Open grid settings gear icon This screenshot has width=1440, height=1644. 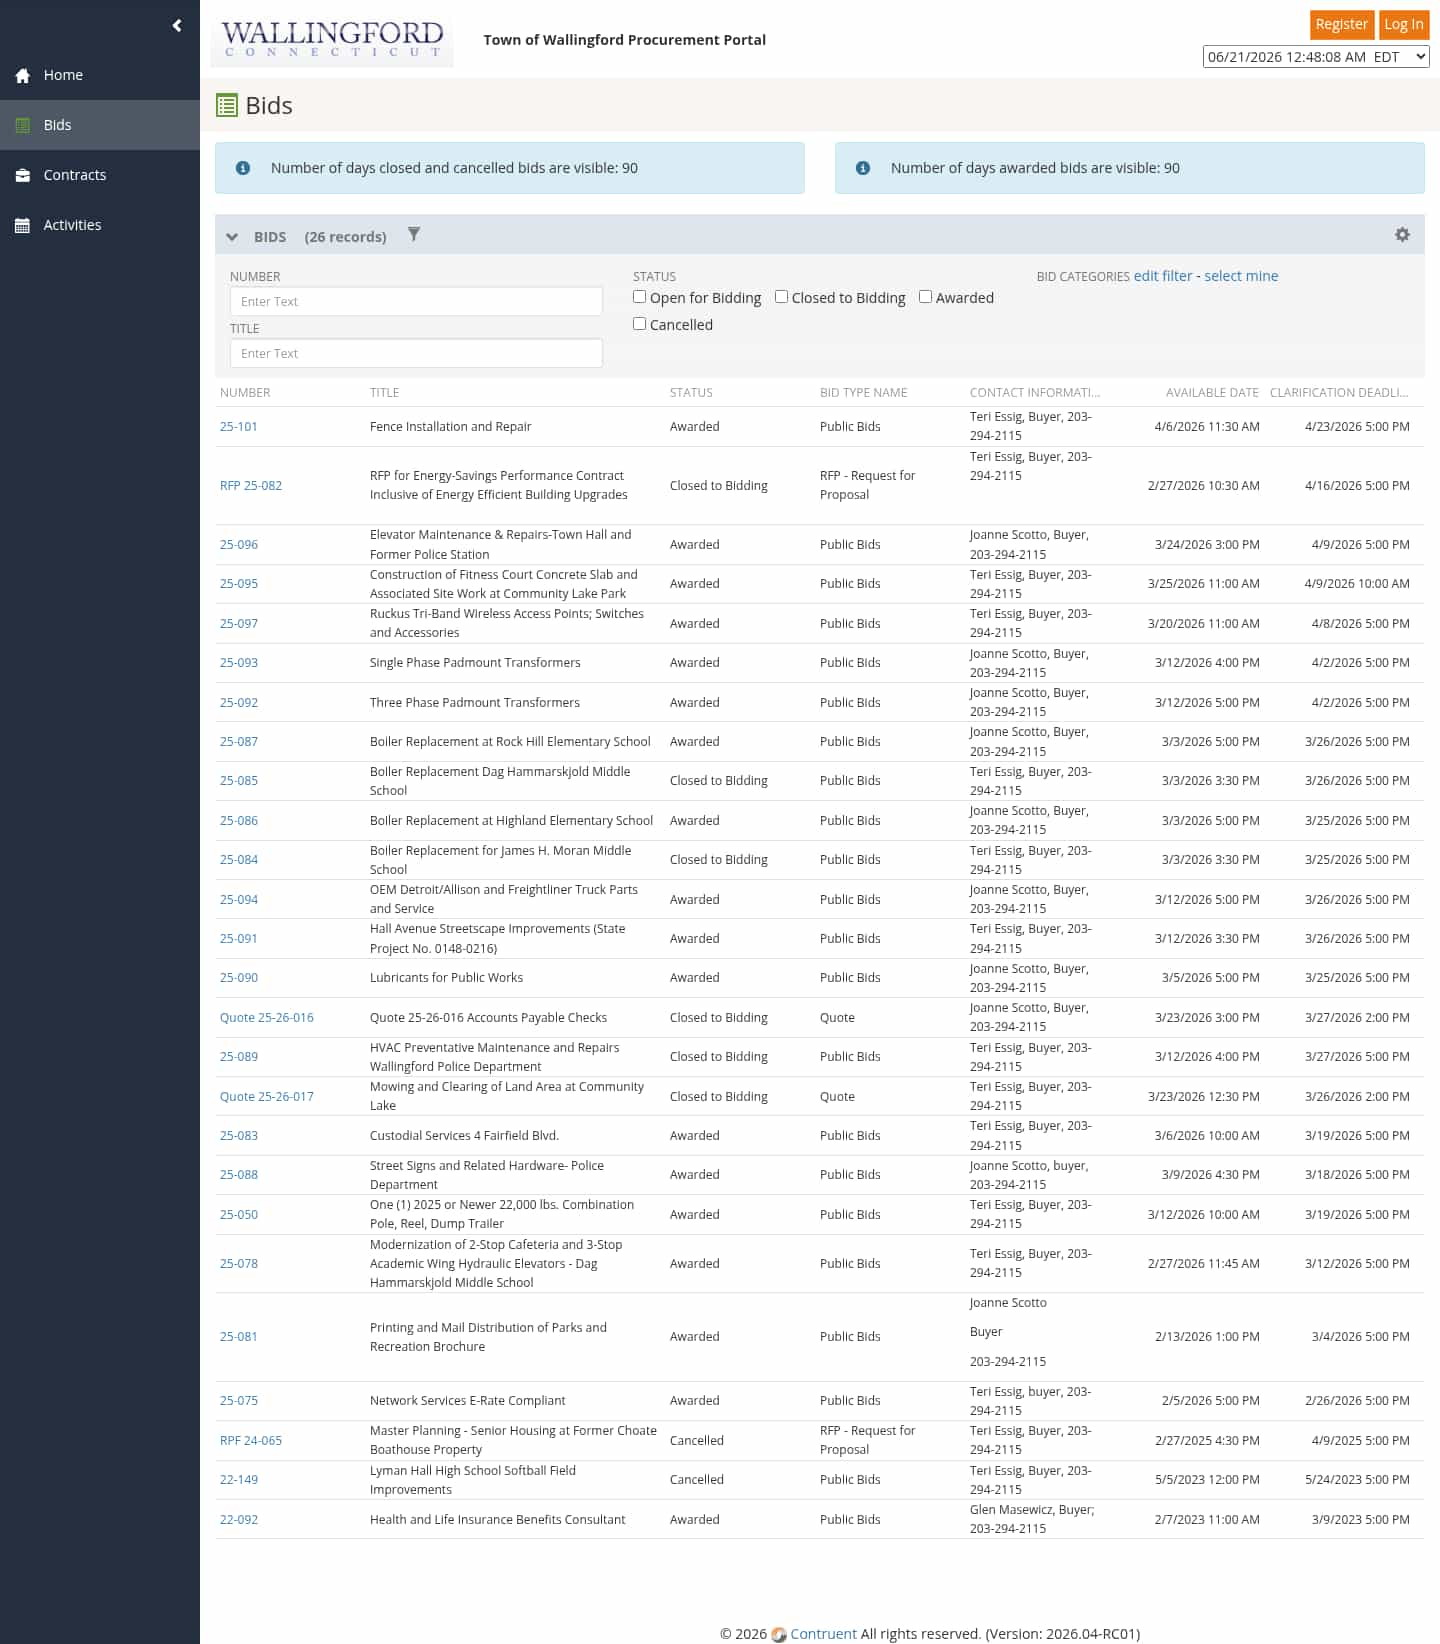pos(1402,234)
